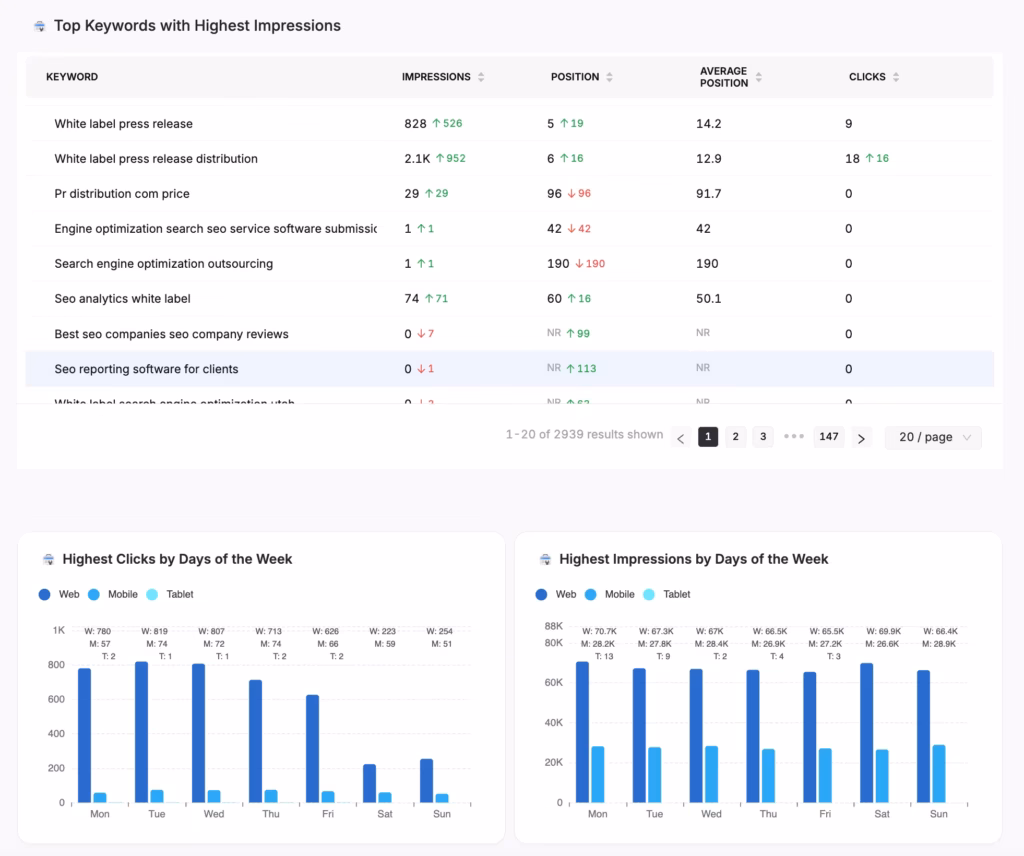
Task: Go to page 2 of results
Action: [735, 437]
